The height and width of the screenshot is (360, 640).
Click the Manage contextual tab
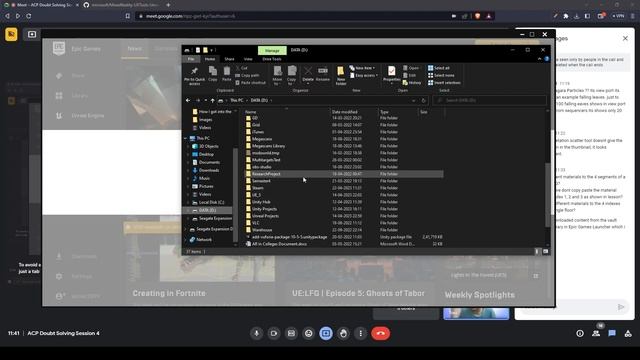[x=272, y=50]
